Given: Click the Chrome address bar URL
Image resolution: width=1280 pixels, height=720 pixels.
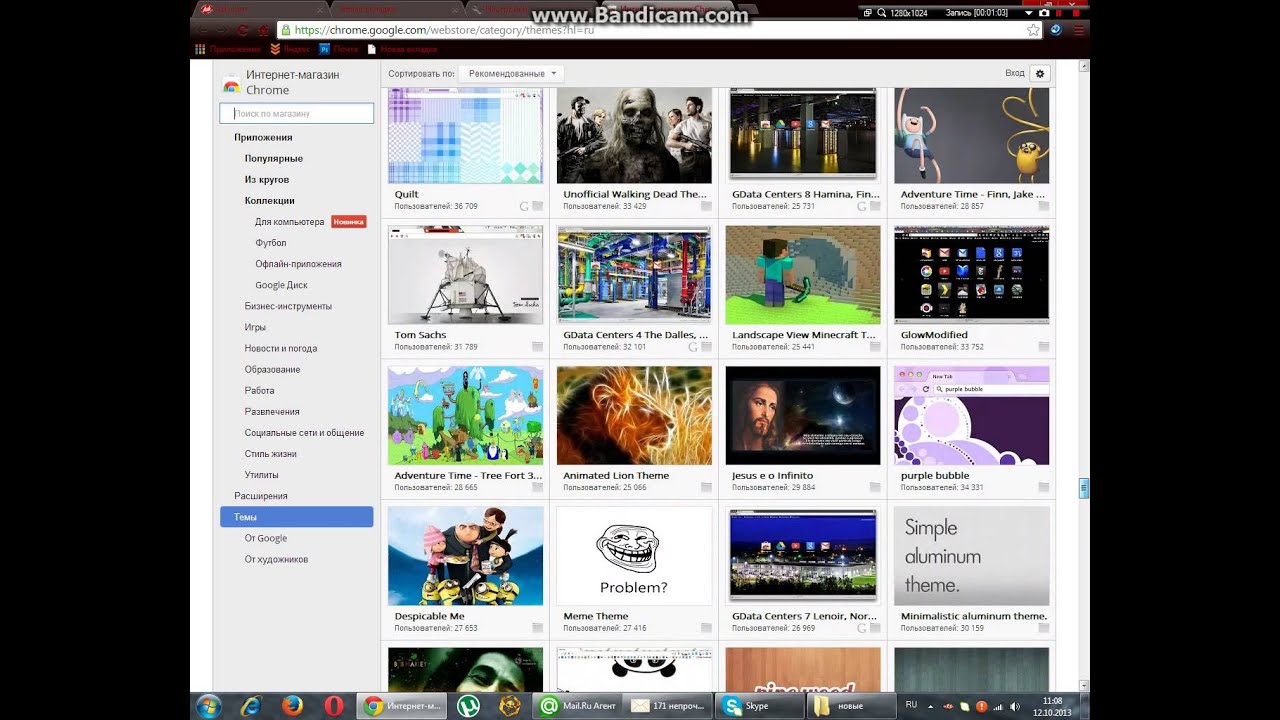Looking at the screenshot, I should tap(444, 30).
